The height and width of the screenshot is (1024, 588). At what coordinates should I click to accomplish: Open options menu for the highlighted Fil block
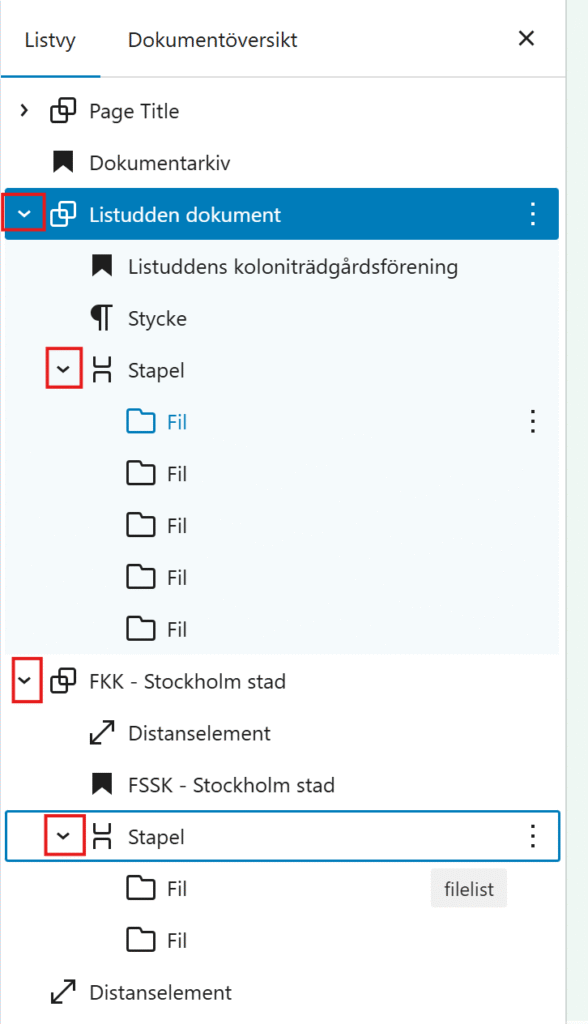(x=533, y=422)
